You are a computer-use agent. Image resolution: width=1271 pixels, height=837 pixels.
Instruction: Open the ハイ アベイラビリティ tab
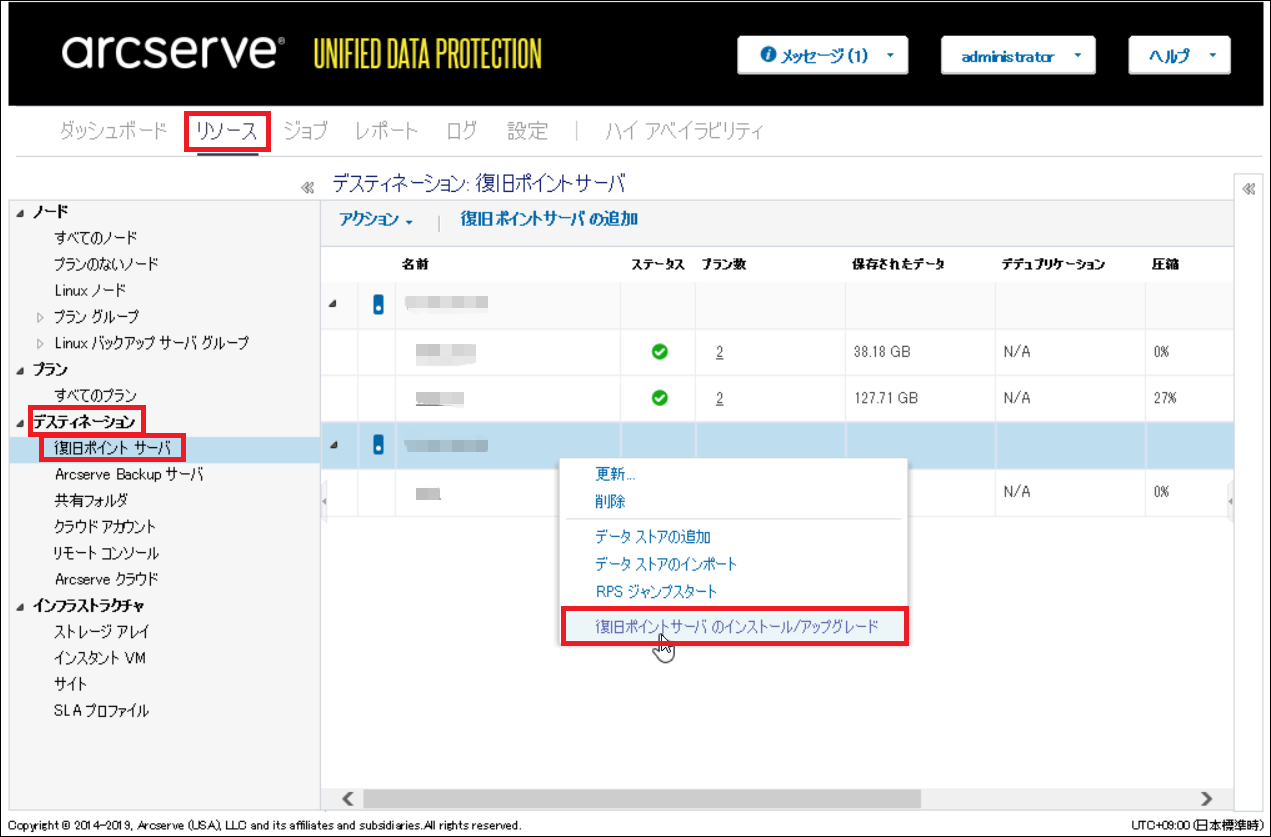685,131
